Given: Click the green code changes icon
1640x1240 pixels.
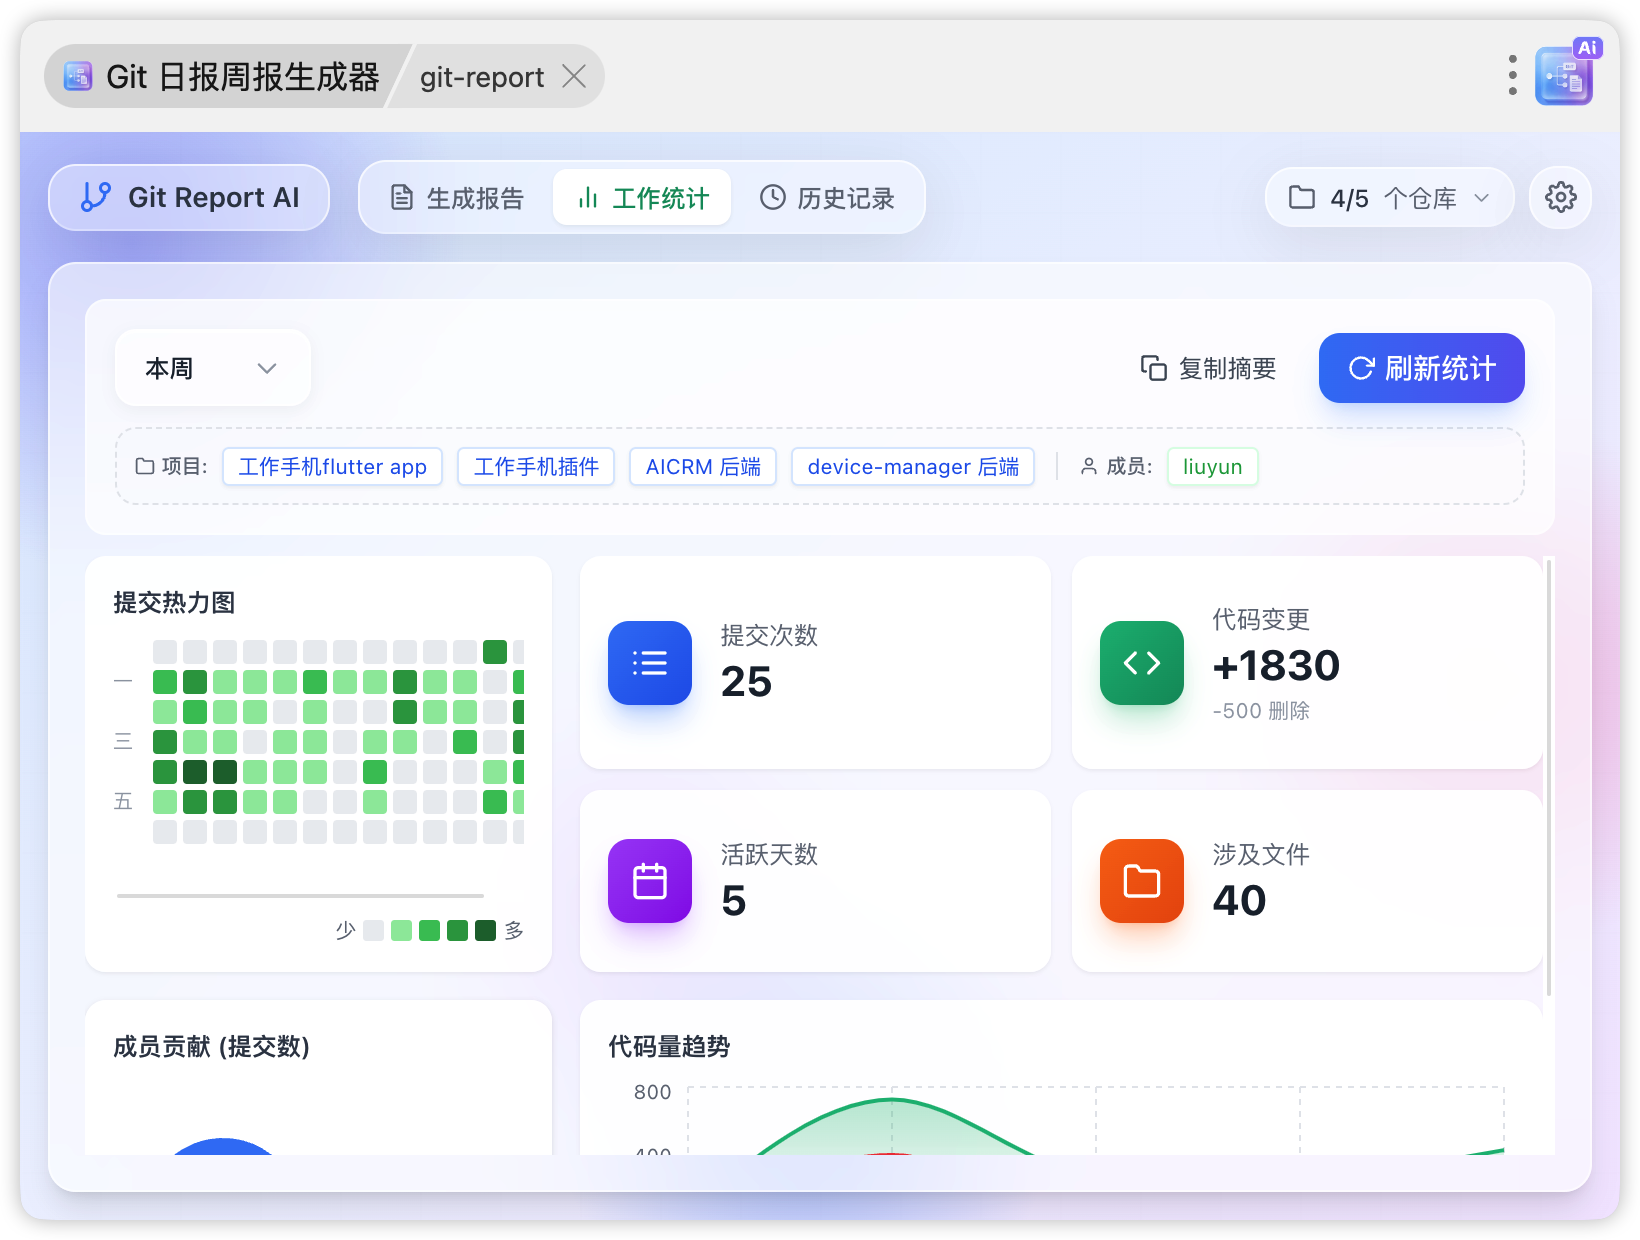Looking at the screenshot, I should point(1142,663).
